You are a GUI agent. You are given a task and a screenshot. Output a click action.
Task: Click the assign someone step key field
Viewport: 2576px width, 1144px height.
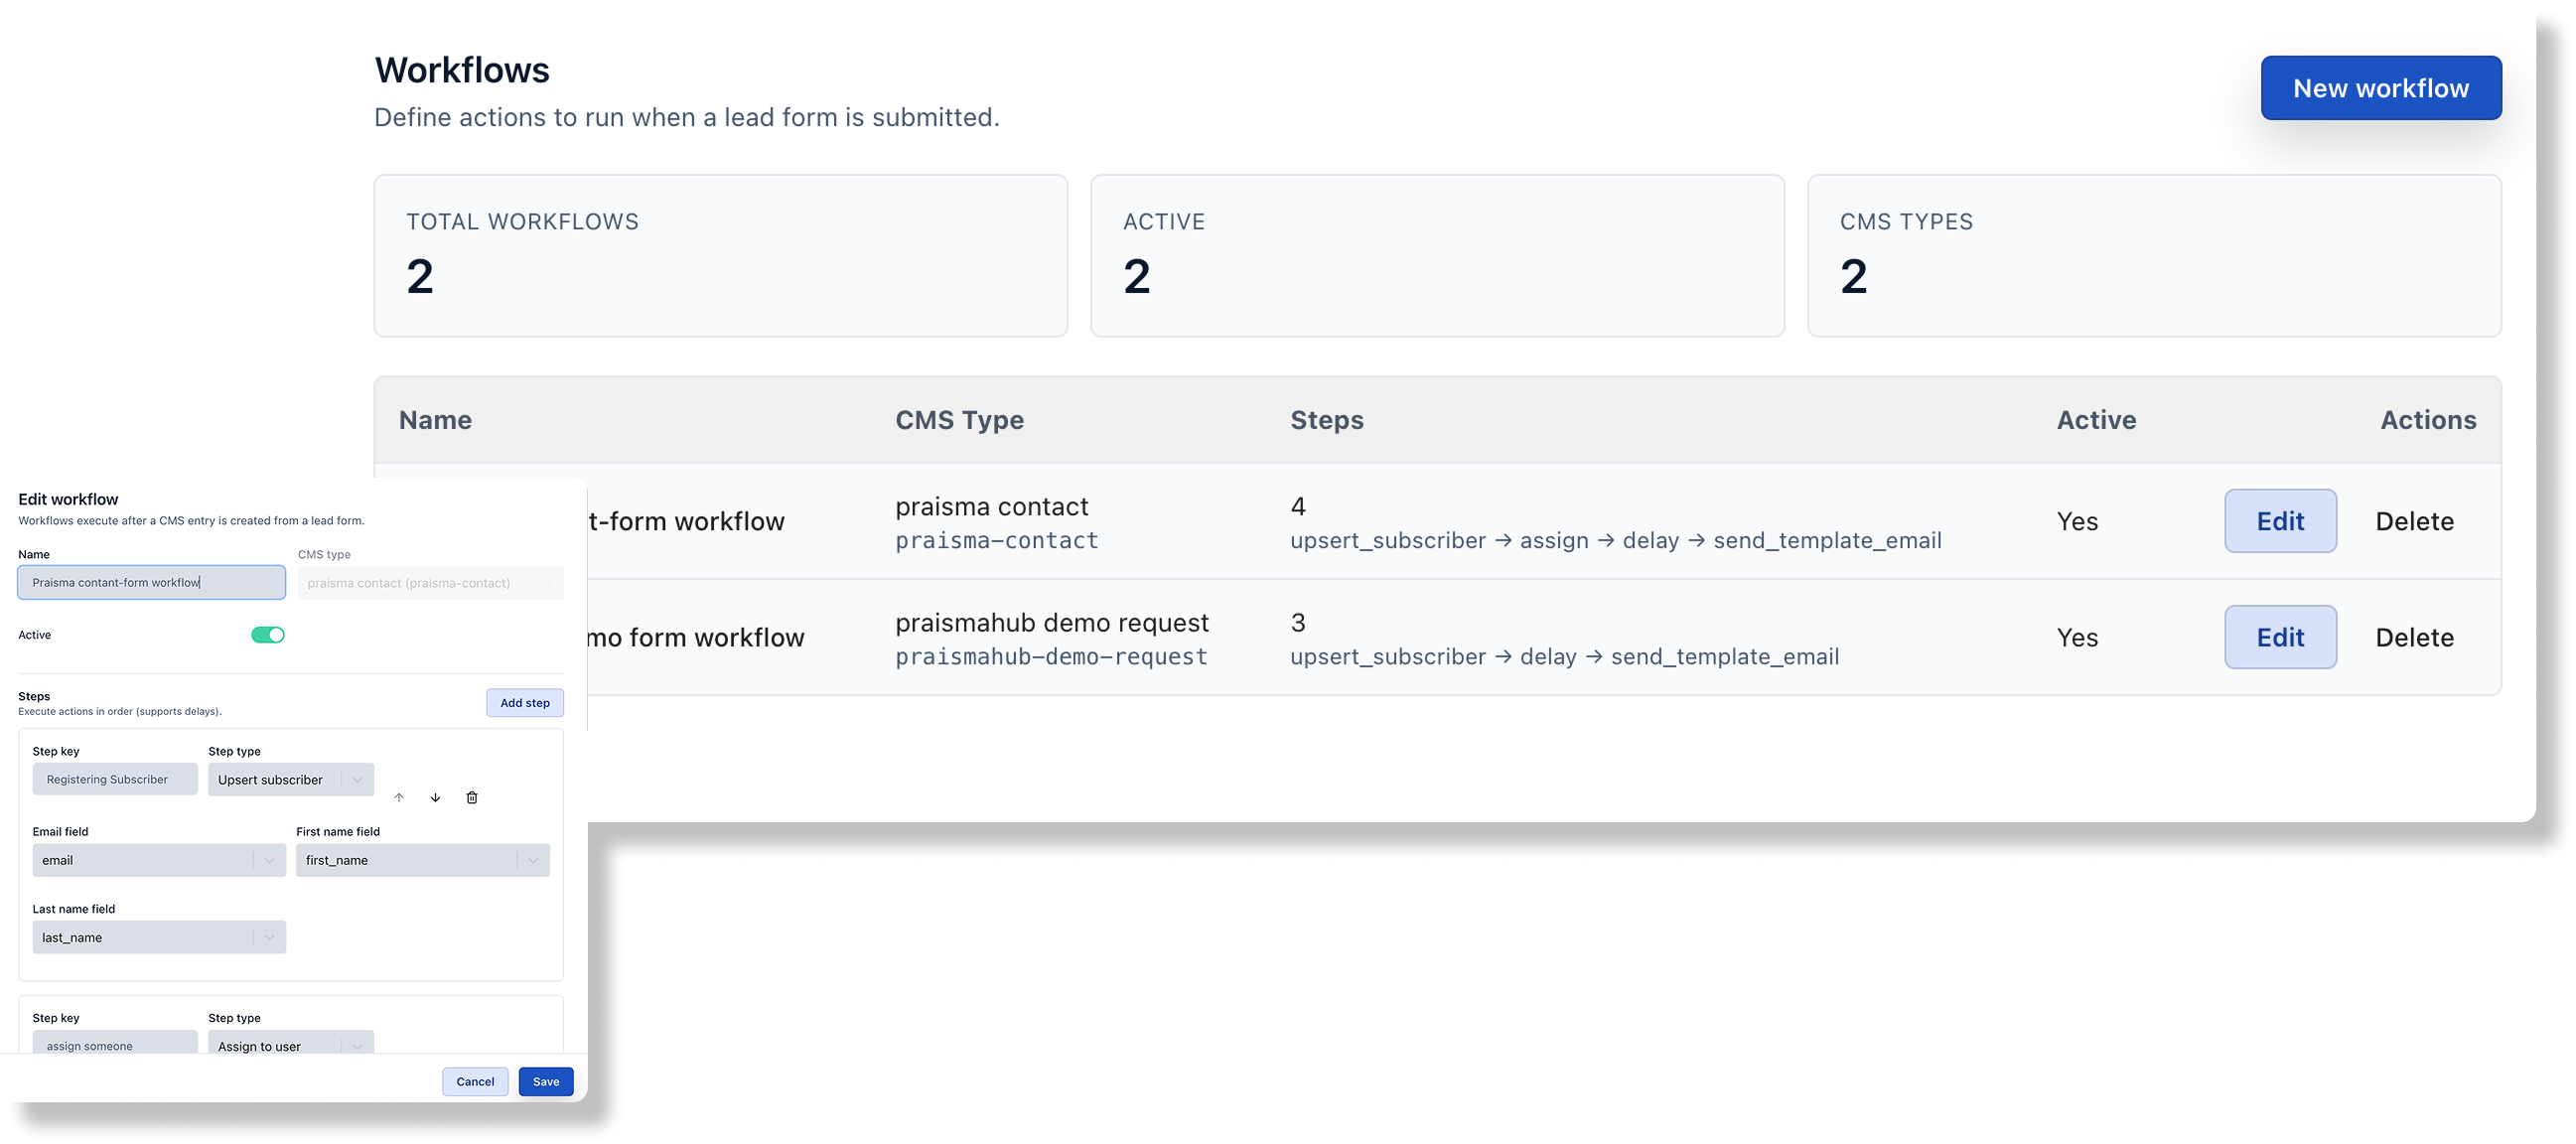114,1045
